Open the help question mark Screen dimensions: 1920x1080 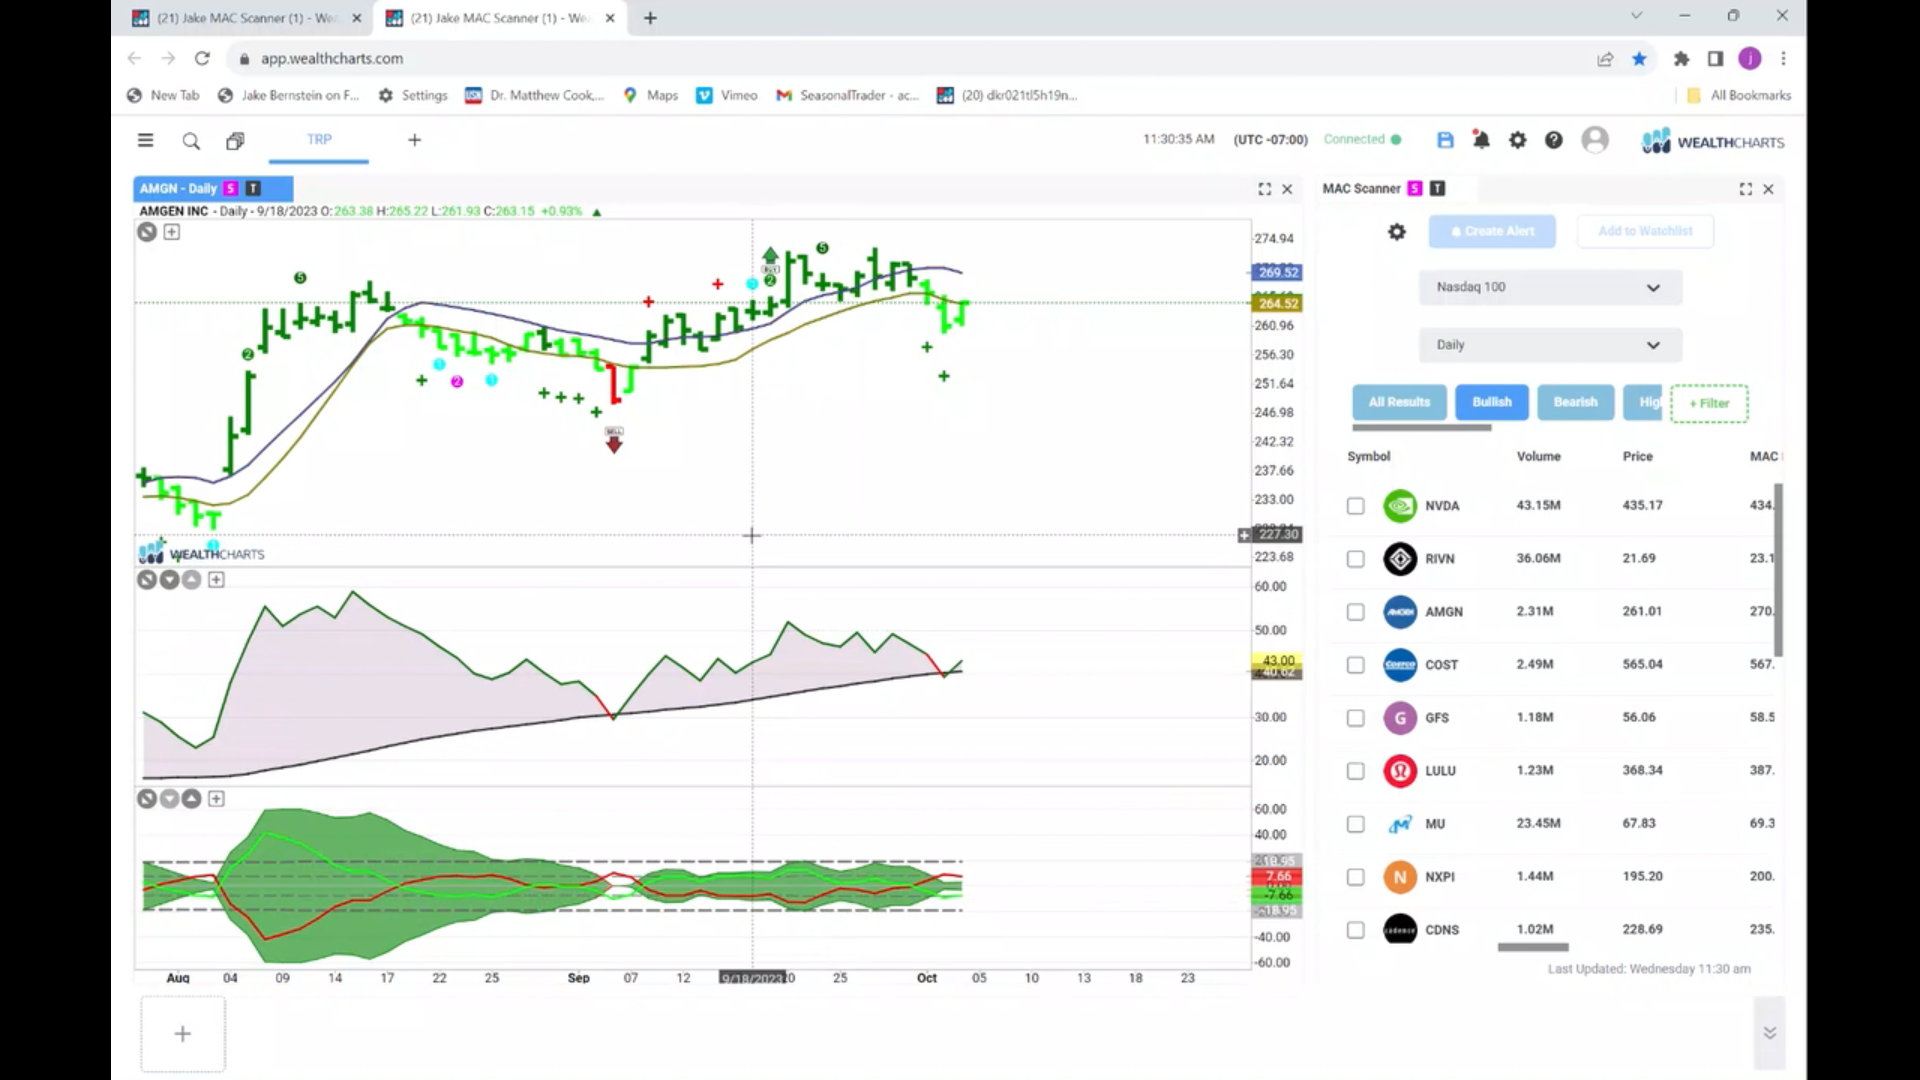(x=1554, y=140)
